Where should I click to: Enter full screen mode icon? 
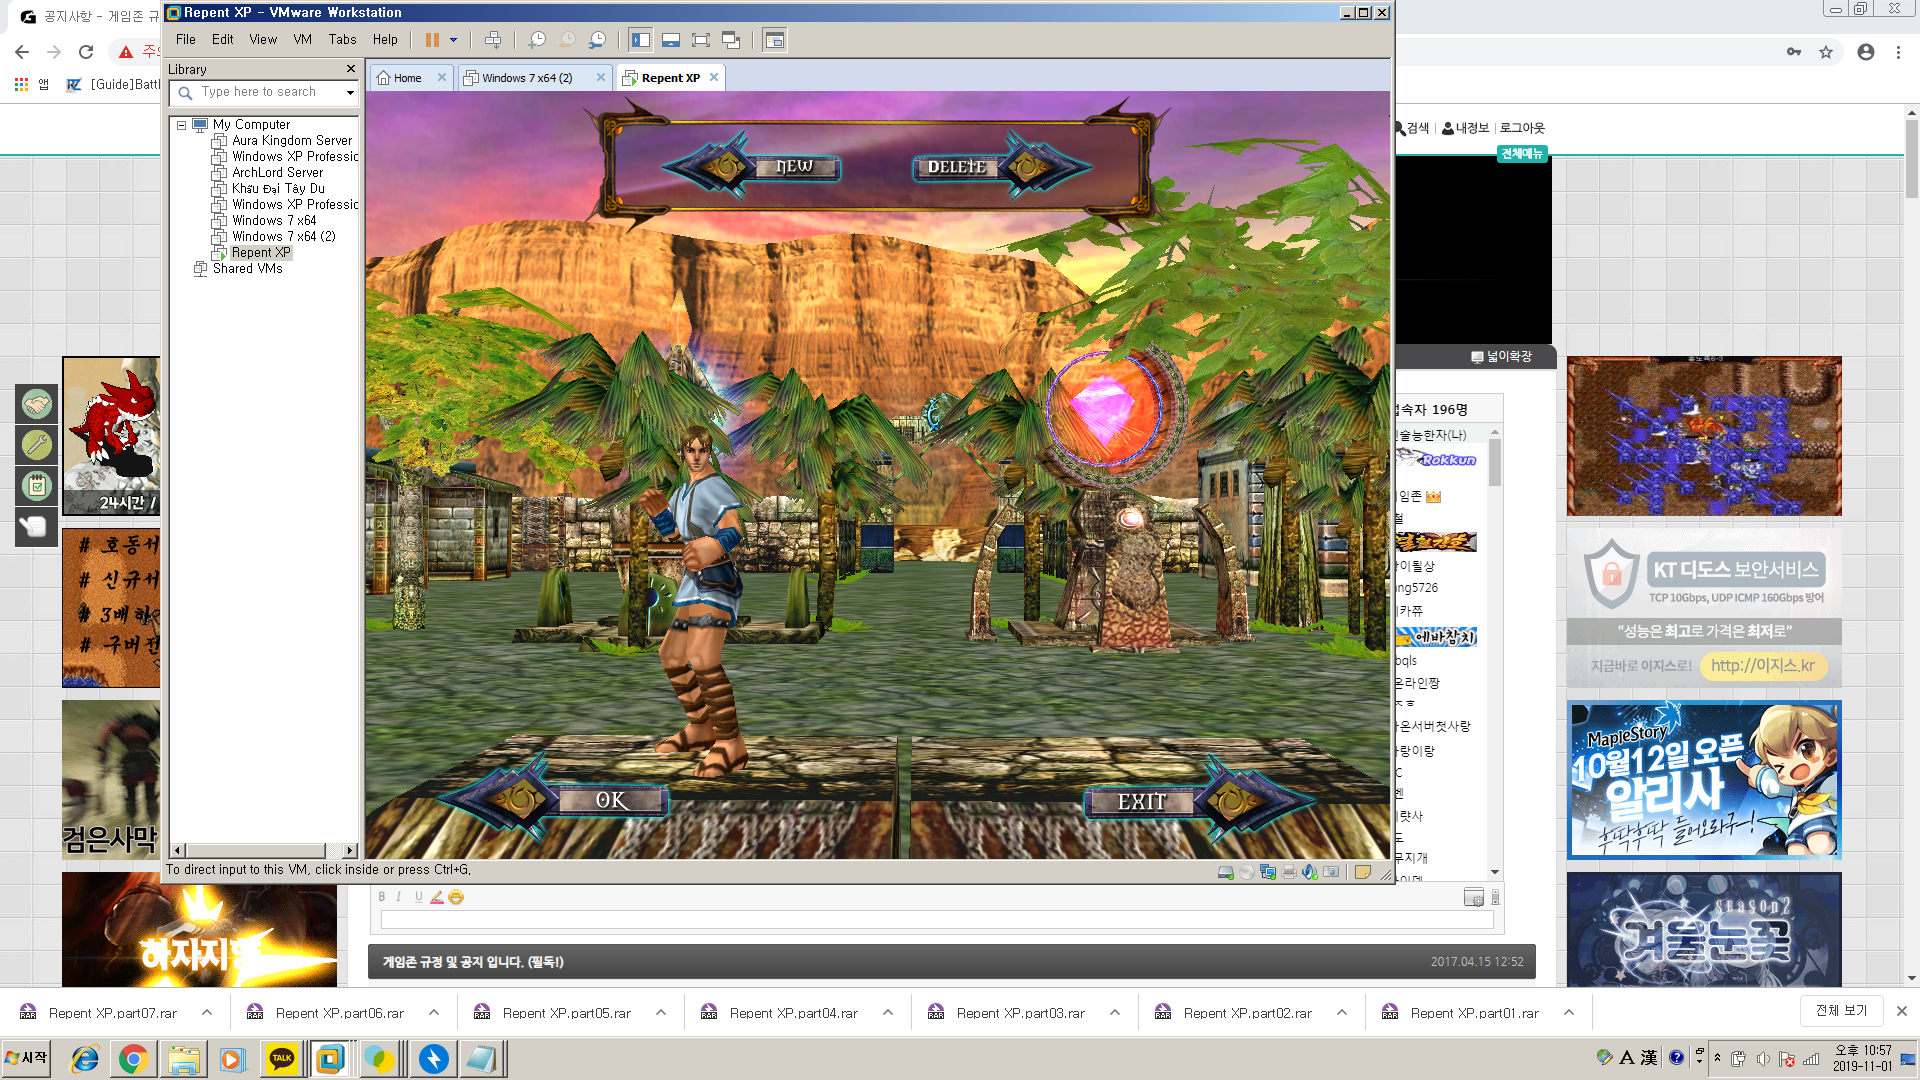701,40
